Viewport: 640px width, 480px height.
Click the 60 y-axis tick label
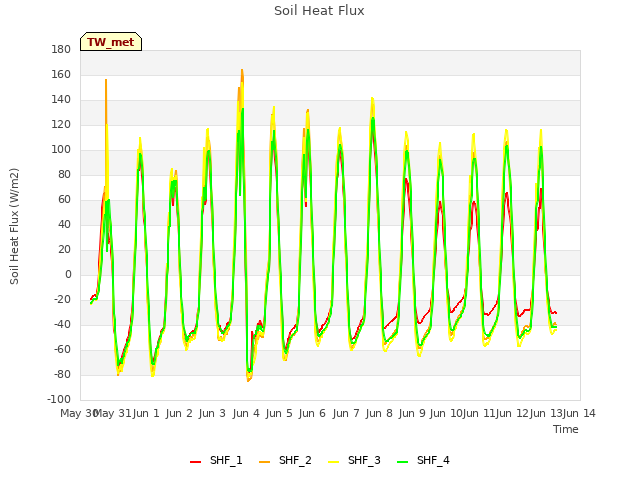[64, 199]
